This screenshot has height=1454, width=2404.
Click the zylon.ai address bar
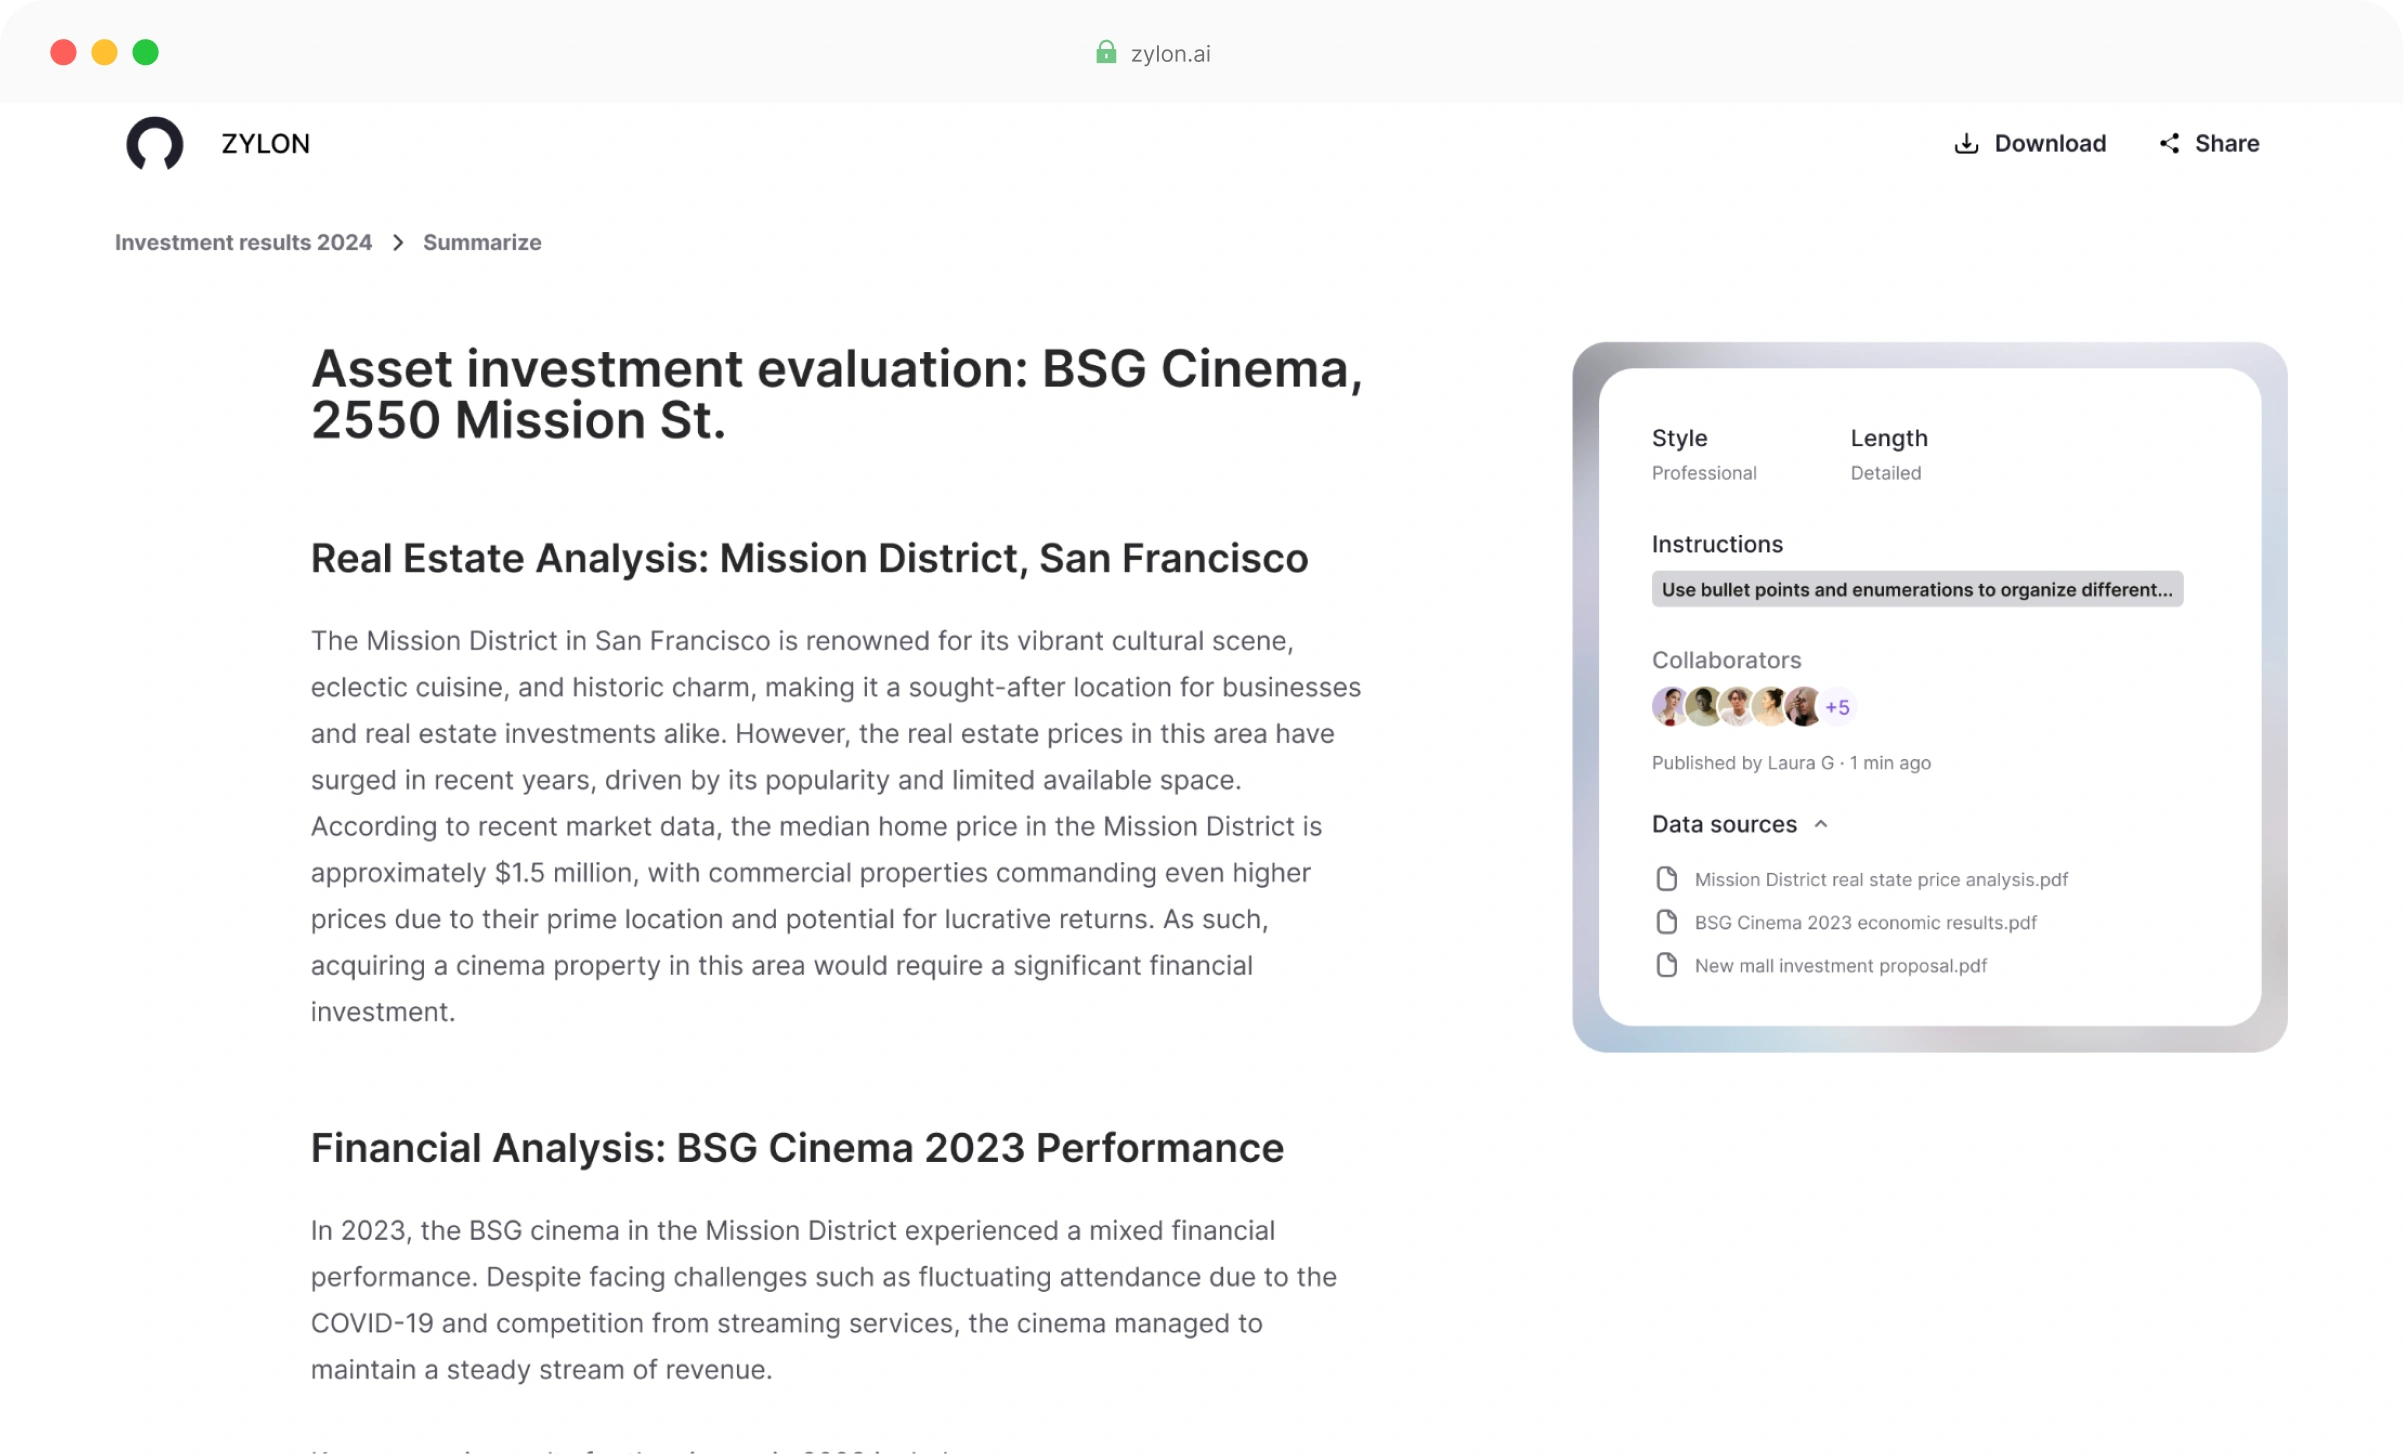coord(1169,53)
